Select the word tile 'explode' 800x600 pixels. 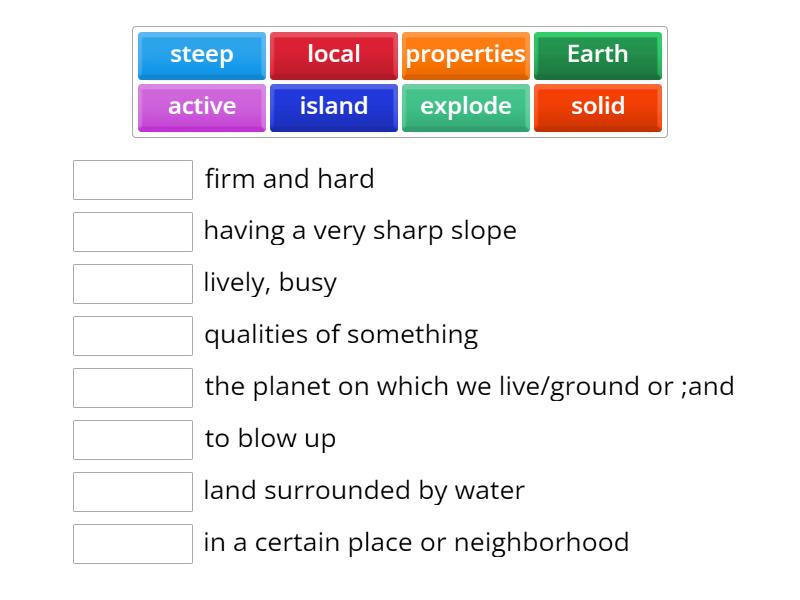pyautogui.click(x=466, y=107)
